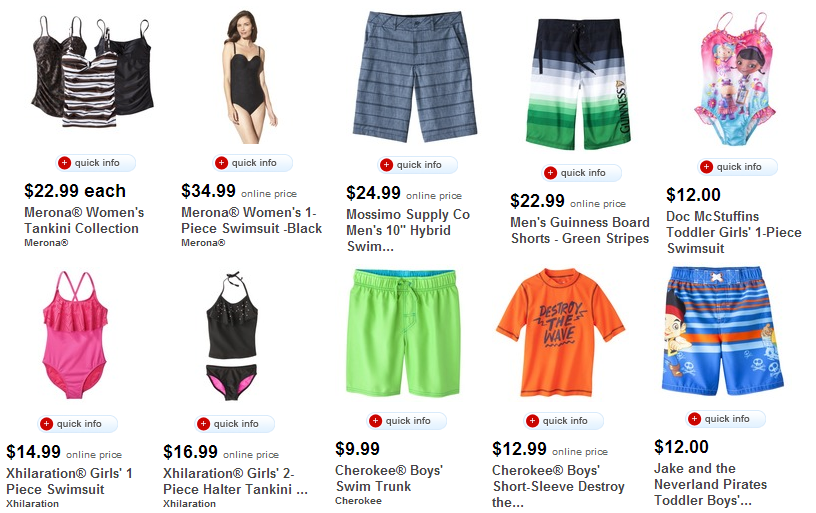Image resolution: width=816 pixels, height=513 pixels.
Task: Open Merona Women's 1-Piece Swimsuit Black link
Action: click(251, 221)
